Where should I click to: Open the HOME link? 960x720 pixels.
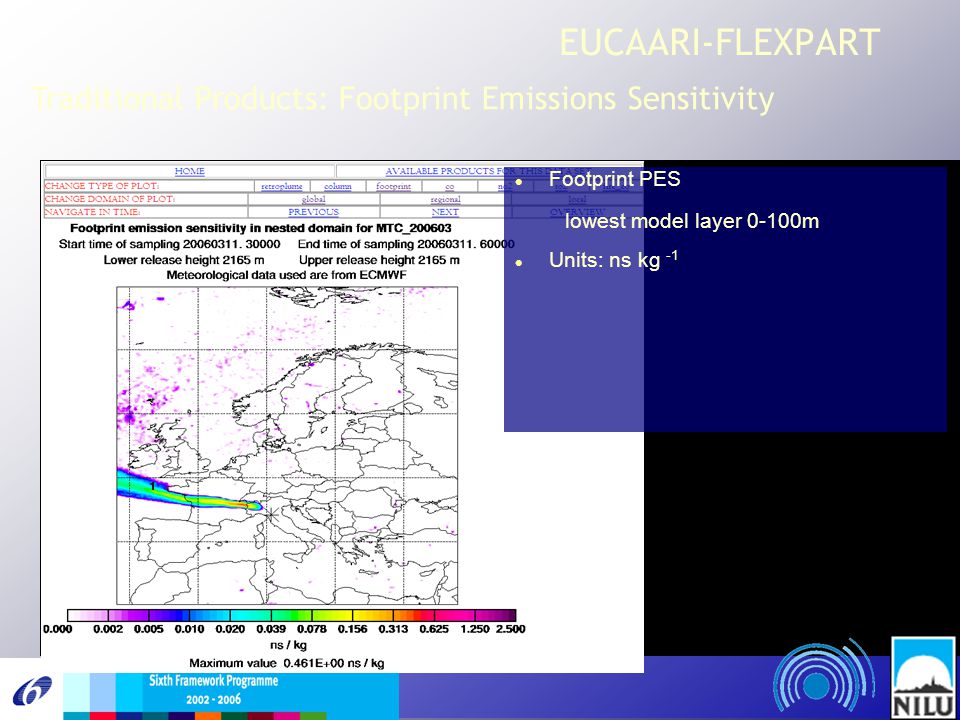point(190,171)
